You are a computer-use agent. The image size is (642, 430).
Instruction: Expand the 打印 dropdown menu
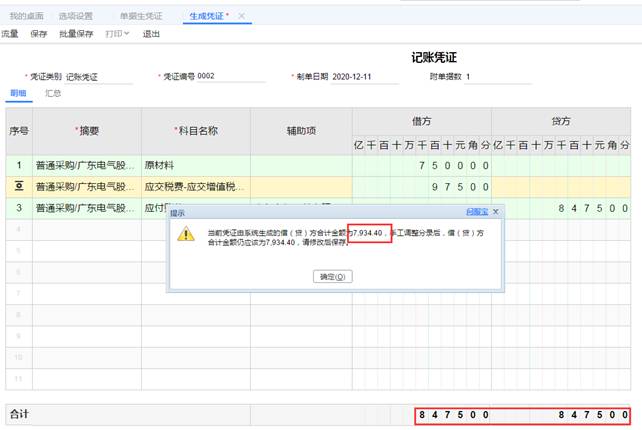coord(118,34)
